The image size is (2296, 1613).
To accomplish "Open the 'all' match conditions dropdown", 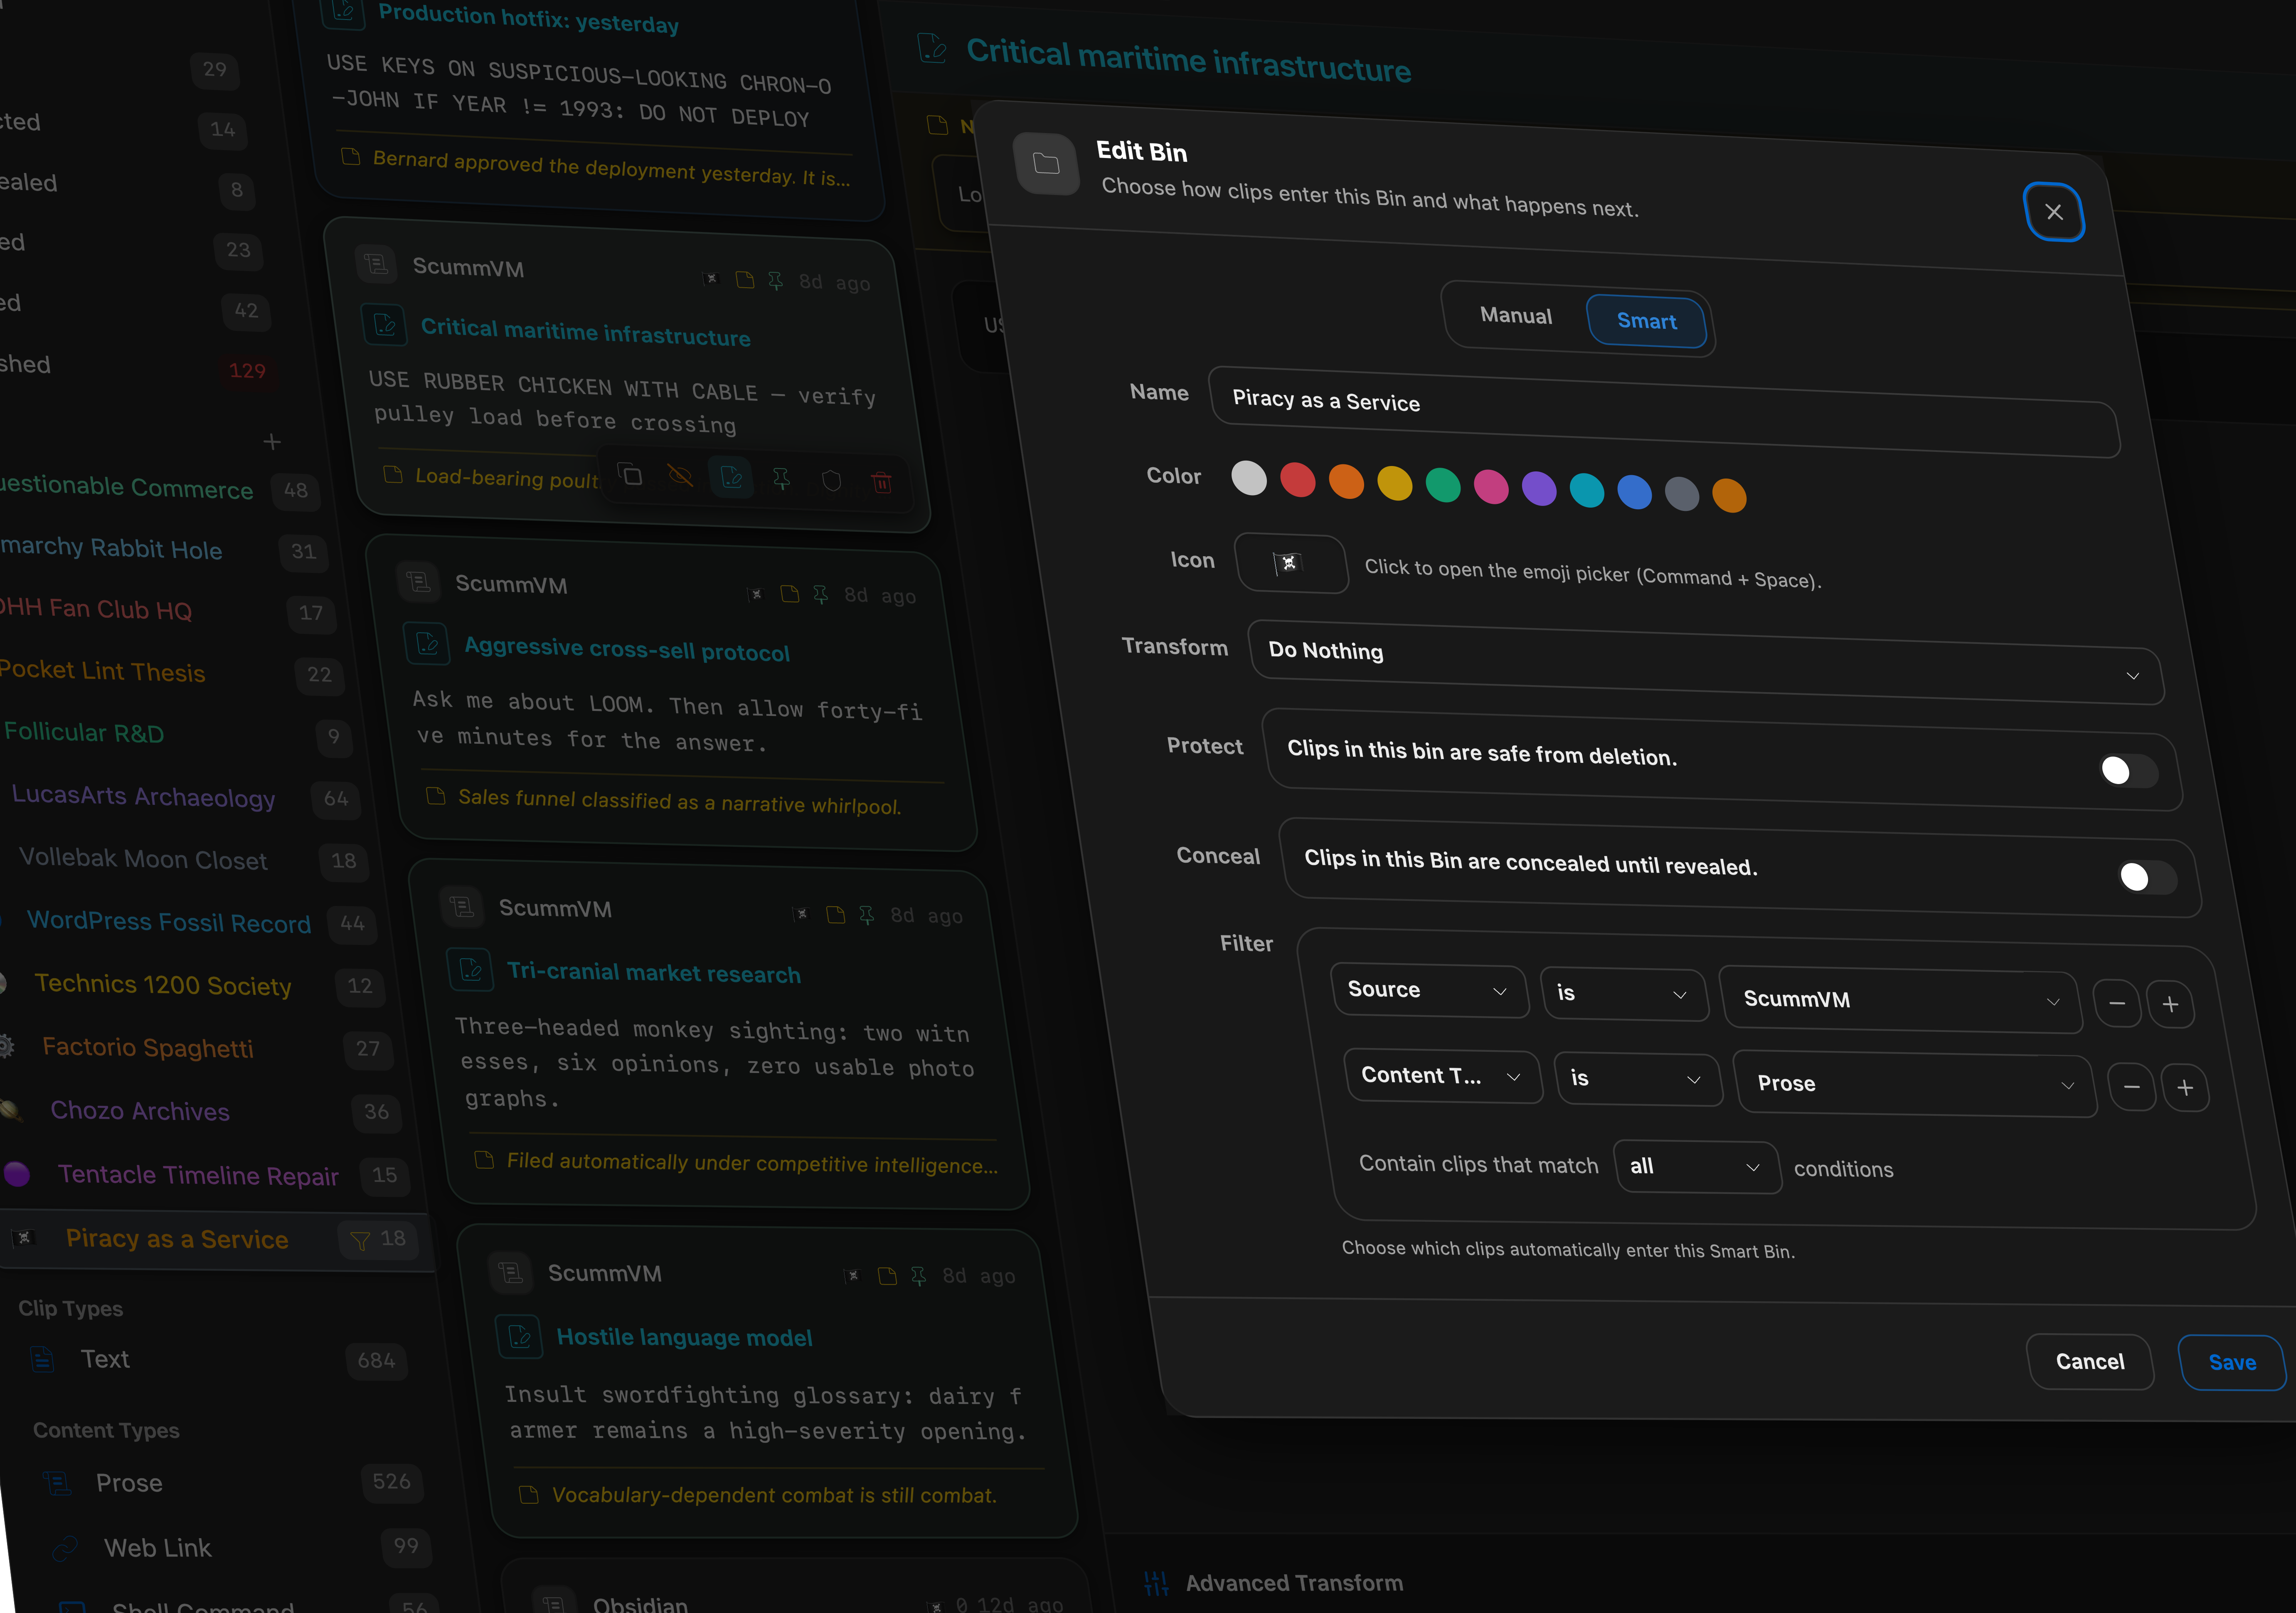I will pos(1697,1167).
